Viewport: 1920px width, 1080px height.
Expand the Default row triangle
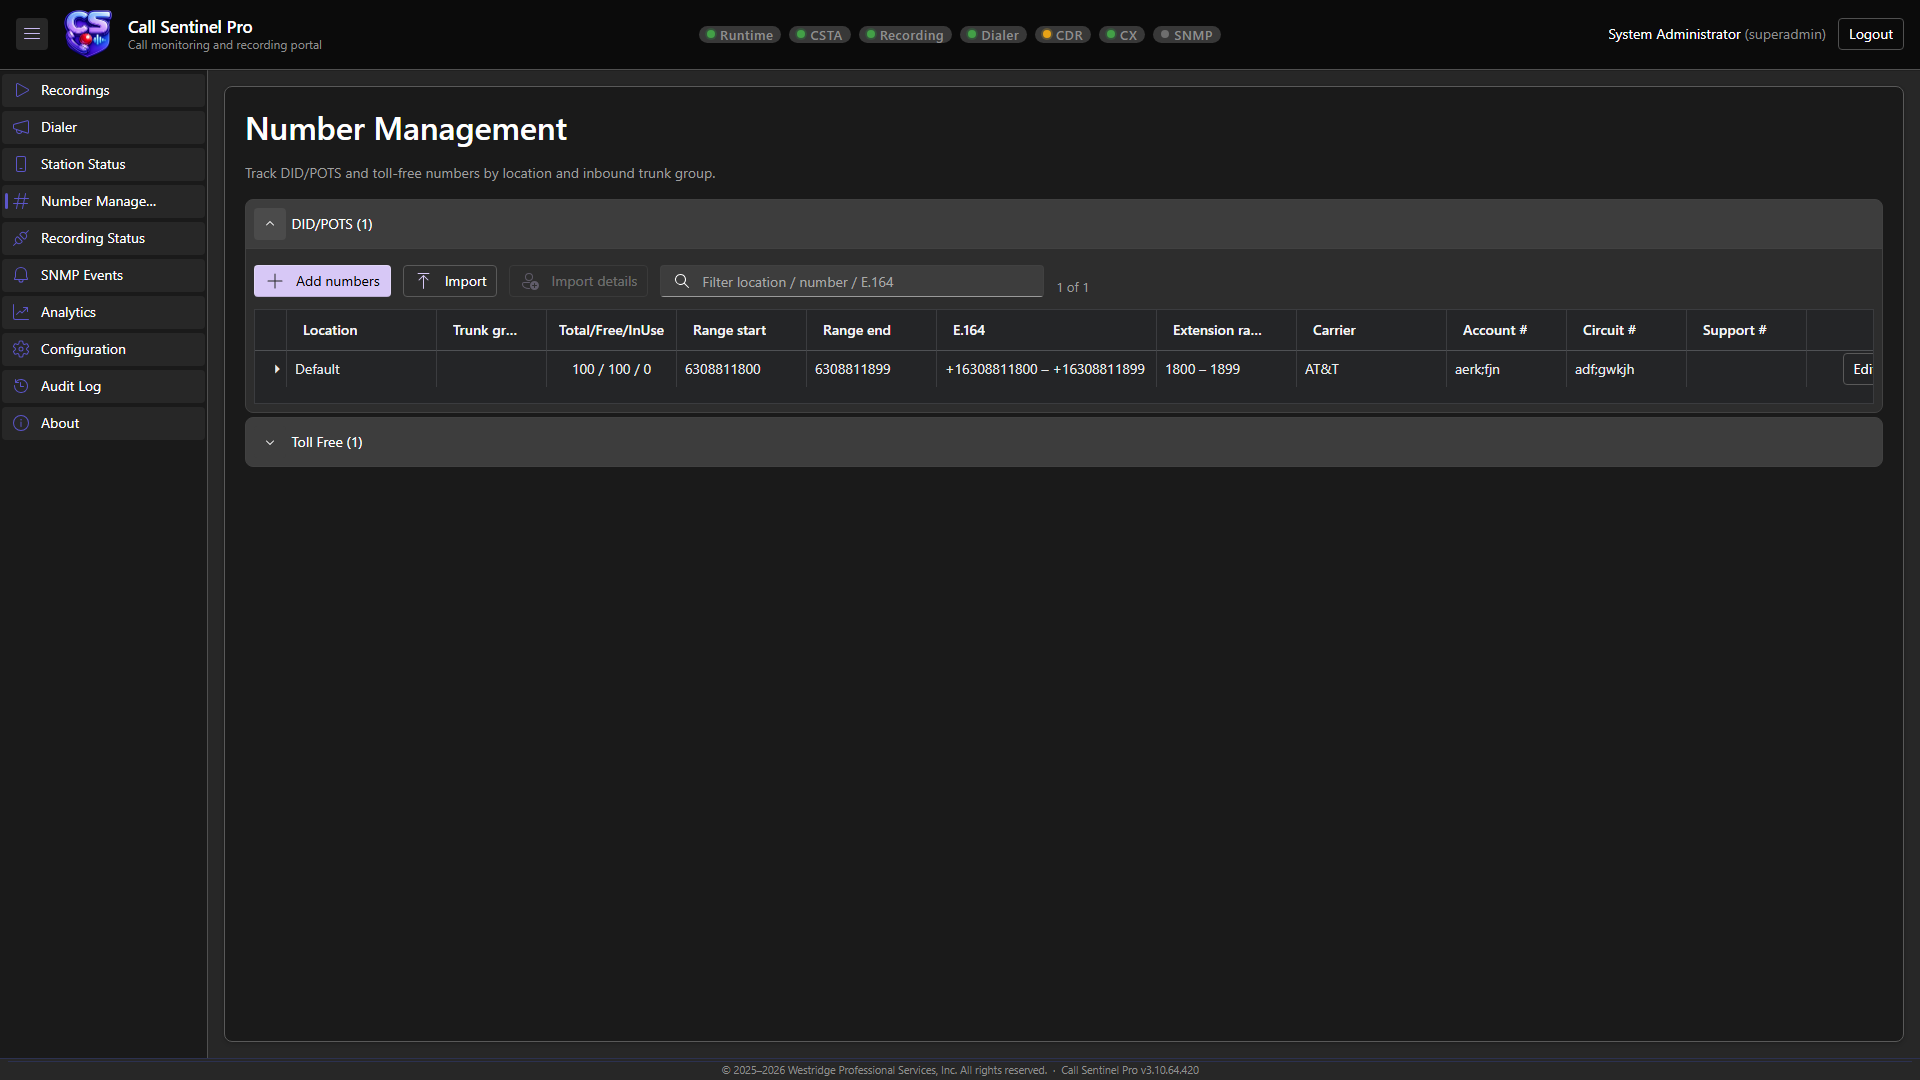point(276,369)
